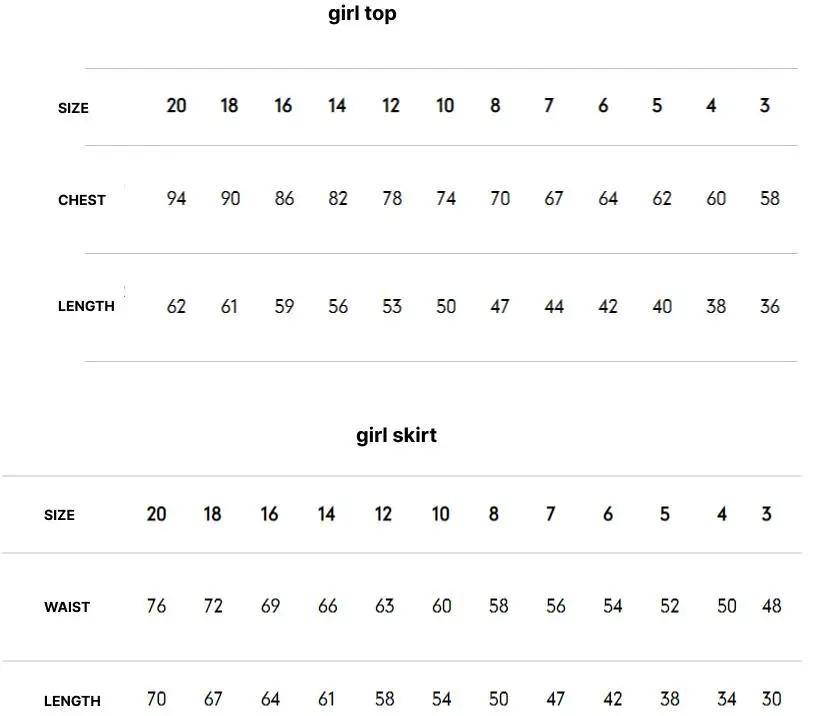Select waist value 63
Viewport: 832px width, 716px height.
pos(384,606)
